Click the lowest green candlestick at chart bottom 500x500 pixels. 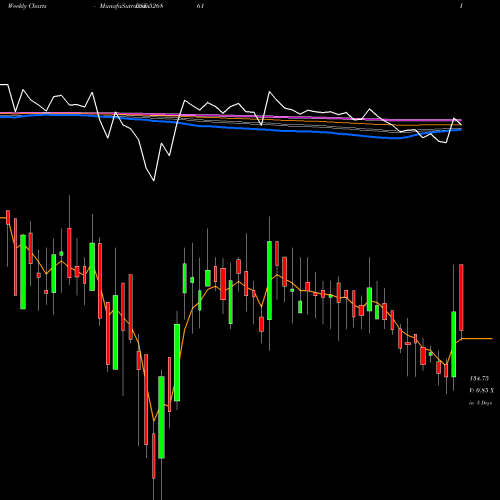pos(161,417)
